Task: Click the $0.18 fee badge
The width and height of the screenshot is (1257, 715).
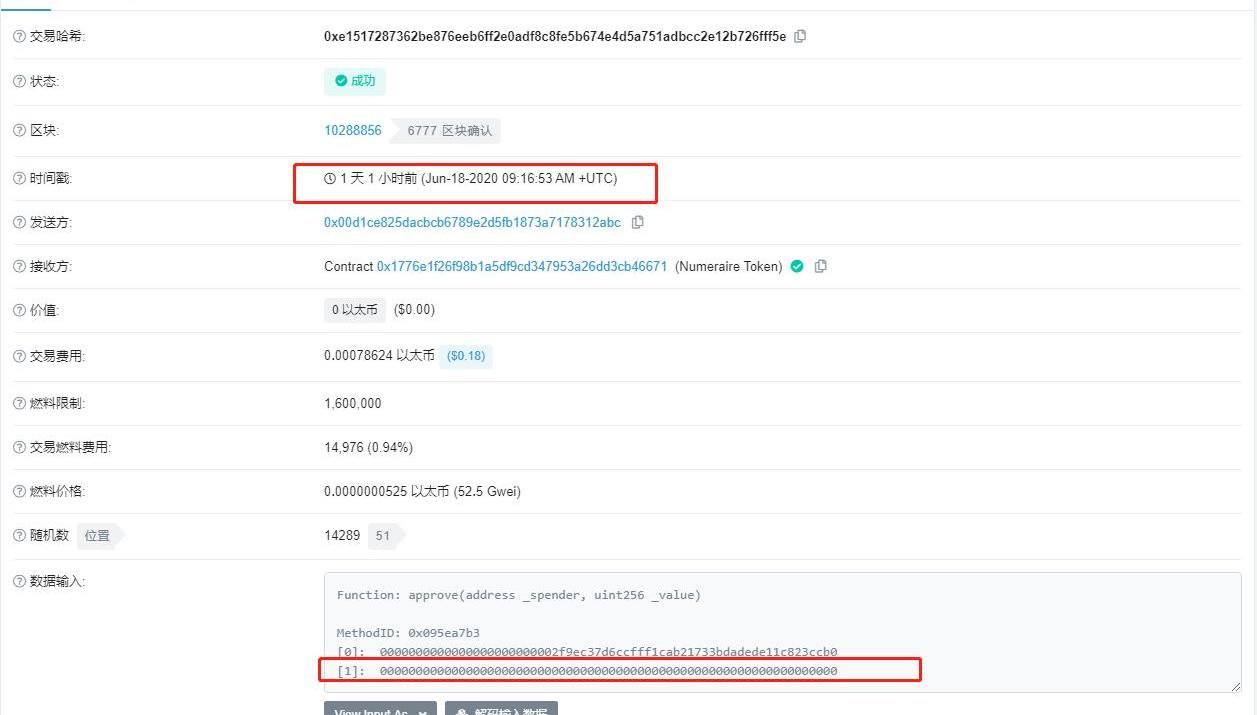Action: pos(465,356)
